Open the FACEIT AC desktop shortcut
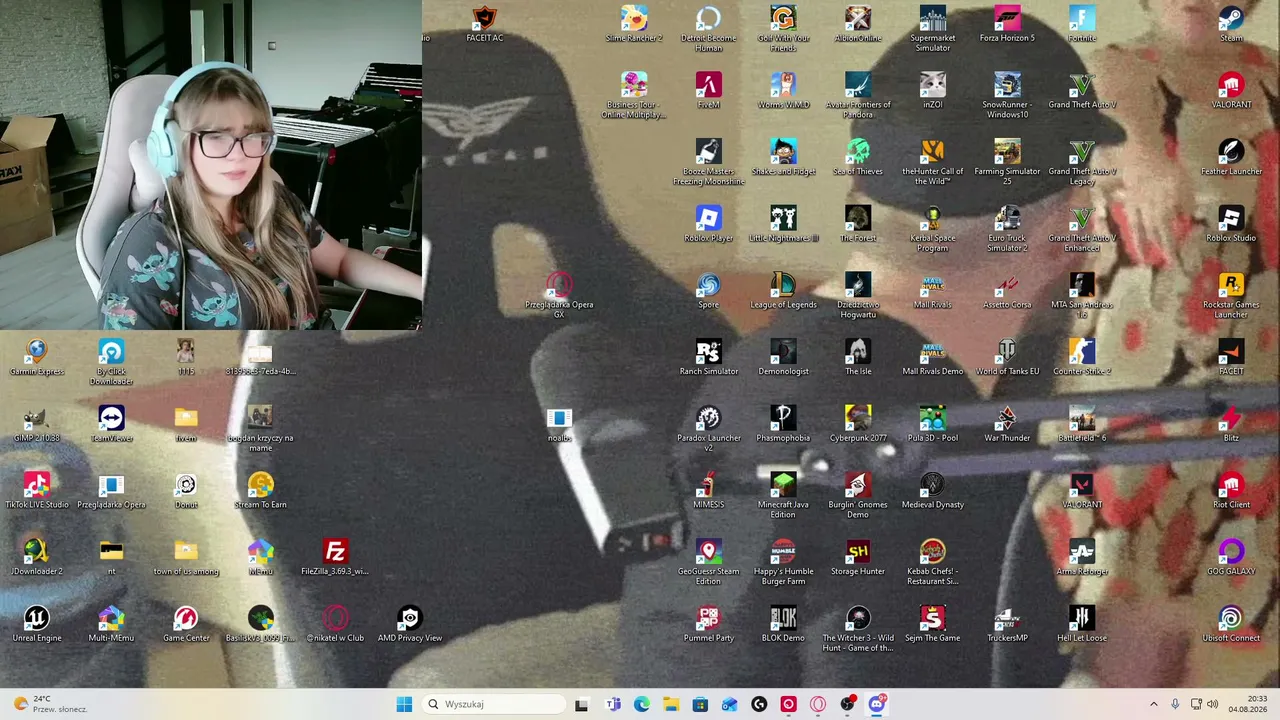 pos(484,25)
